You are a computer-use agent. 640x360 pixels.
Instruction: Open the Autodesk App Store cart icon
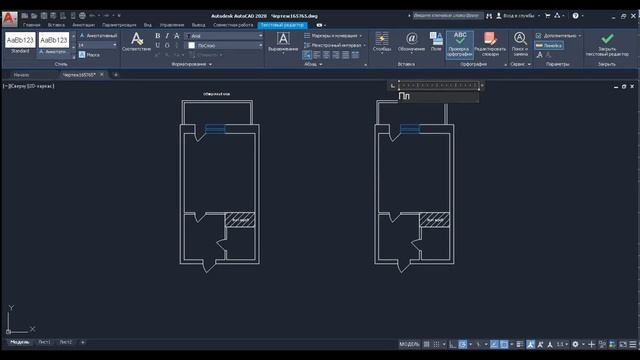[x=548, y=16]
